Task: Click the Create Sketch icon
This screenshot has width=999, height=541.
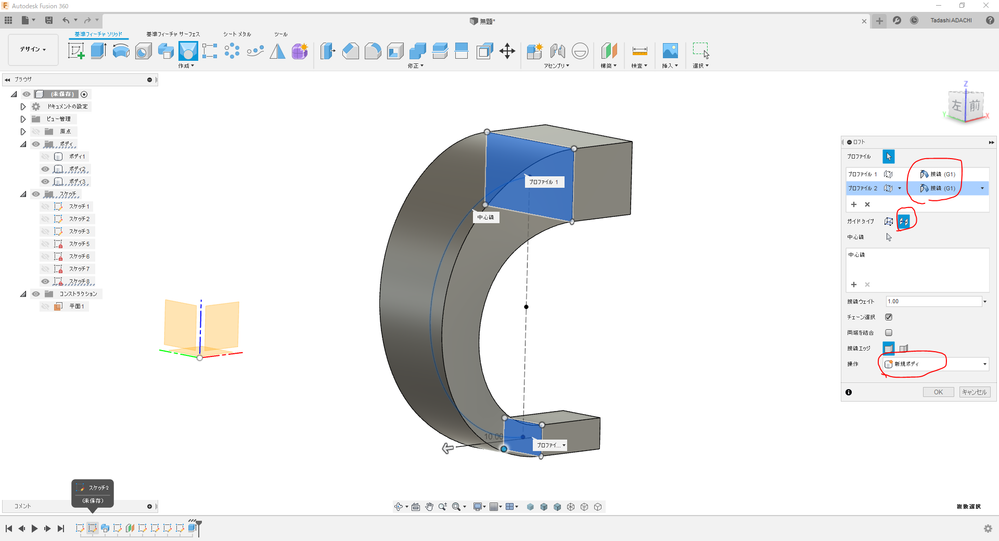Action: click(x=76, y=51)
